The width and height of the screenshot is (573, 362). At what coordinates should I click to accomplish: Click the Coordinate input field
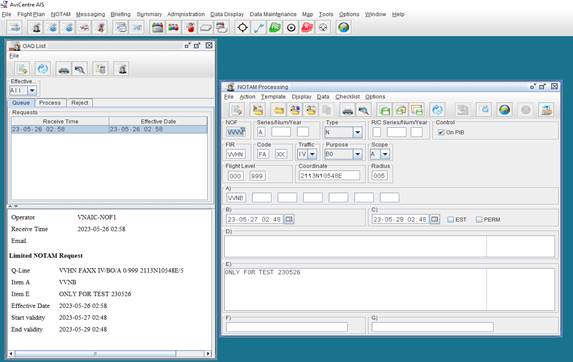tap(329, 176)
